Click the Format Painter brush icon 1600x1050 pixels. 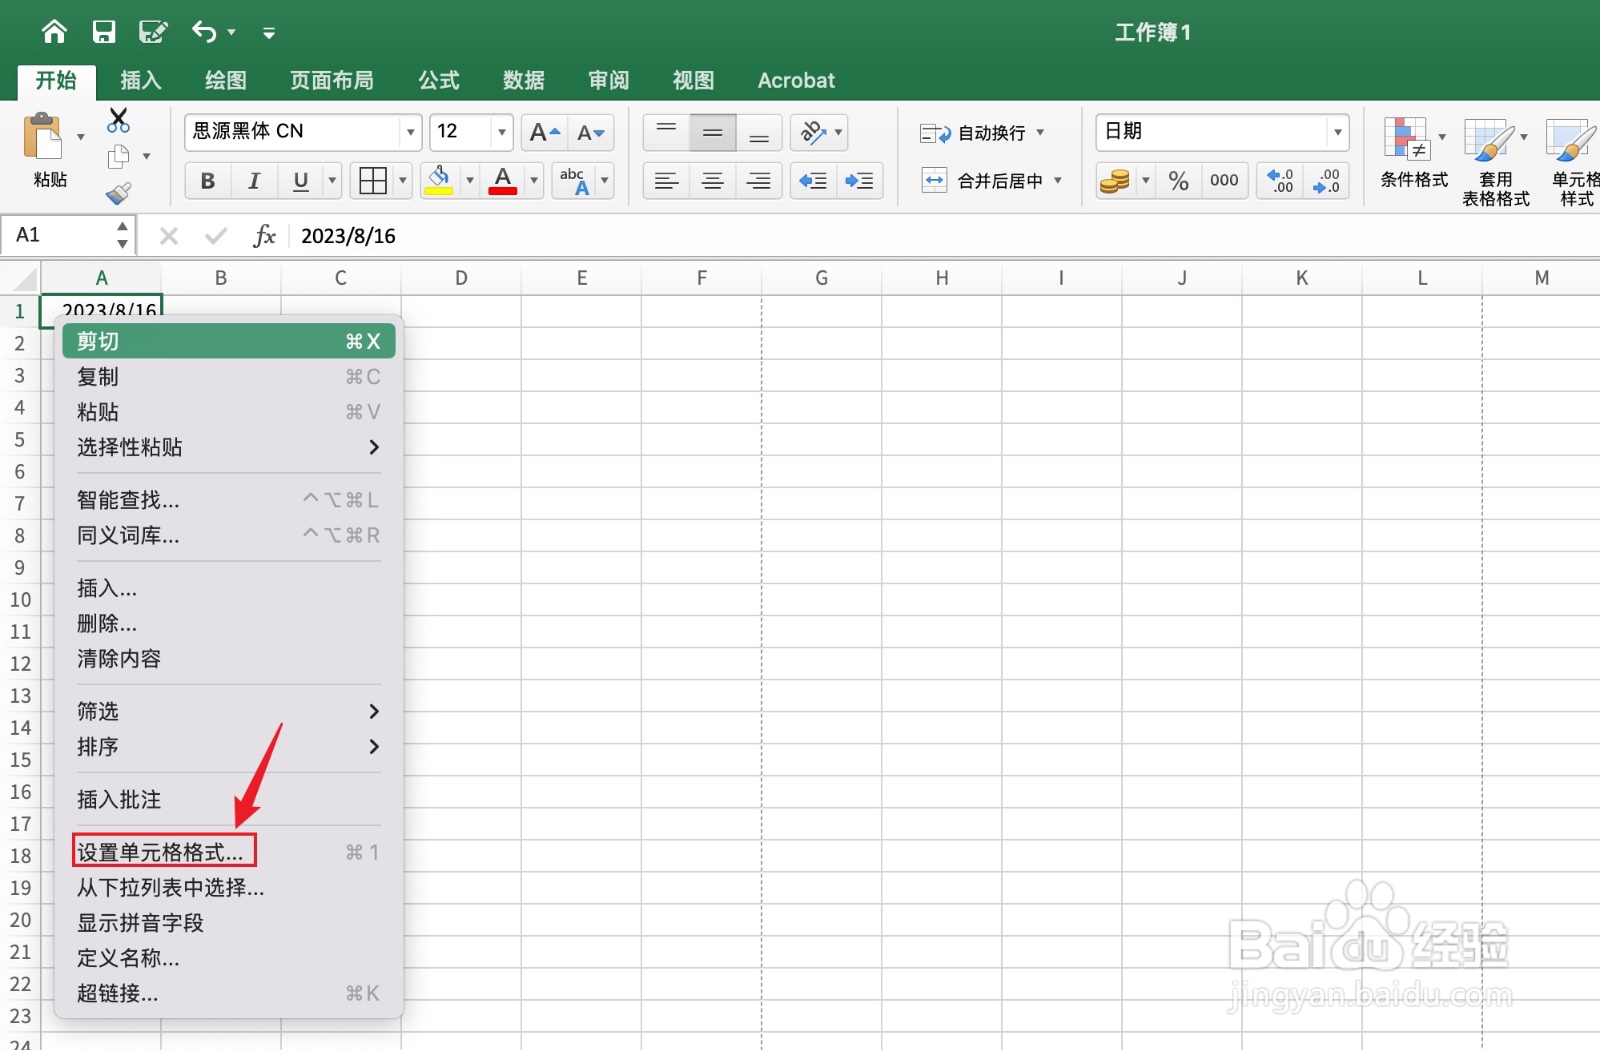[118, 193]
